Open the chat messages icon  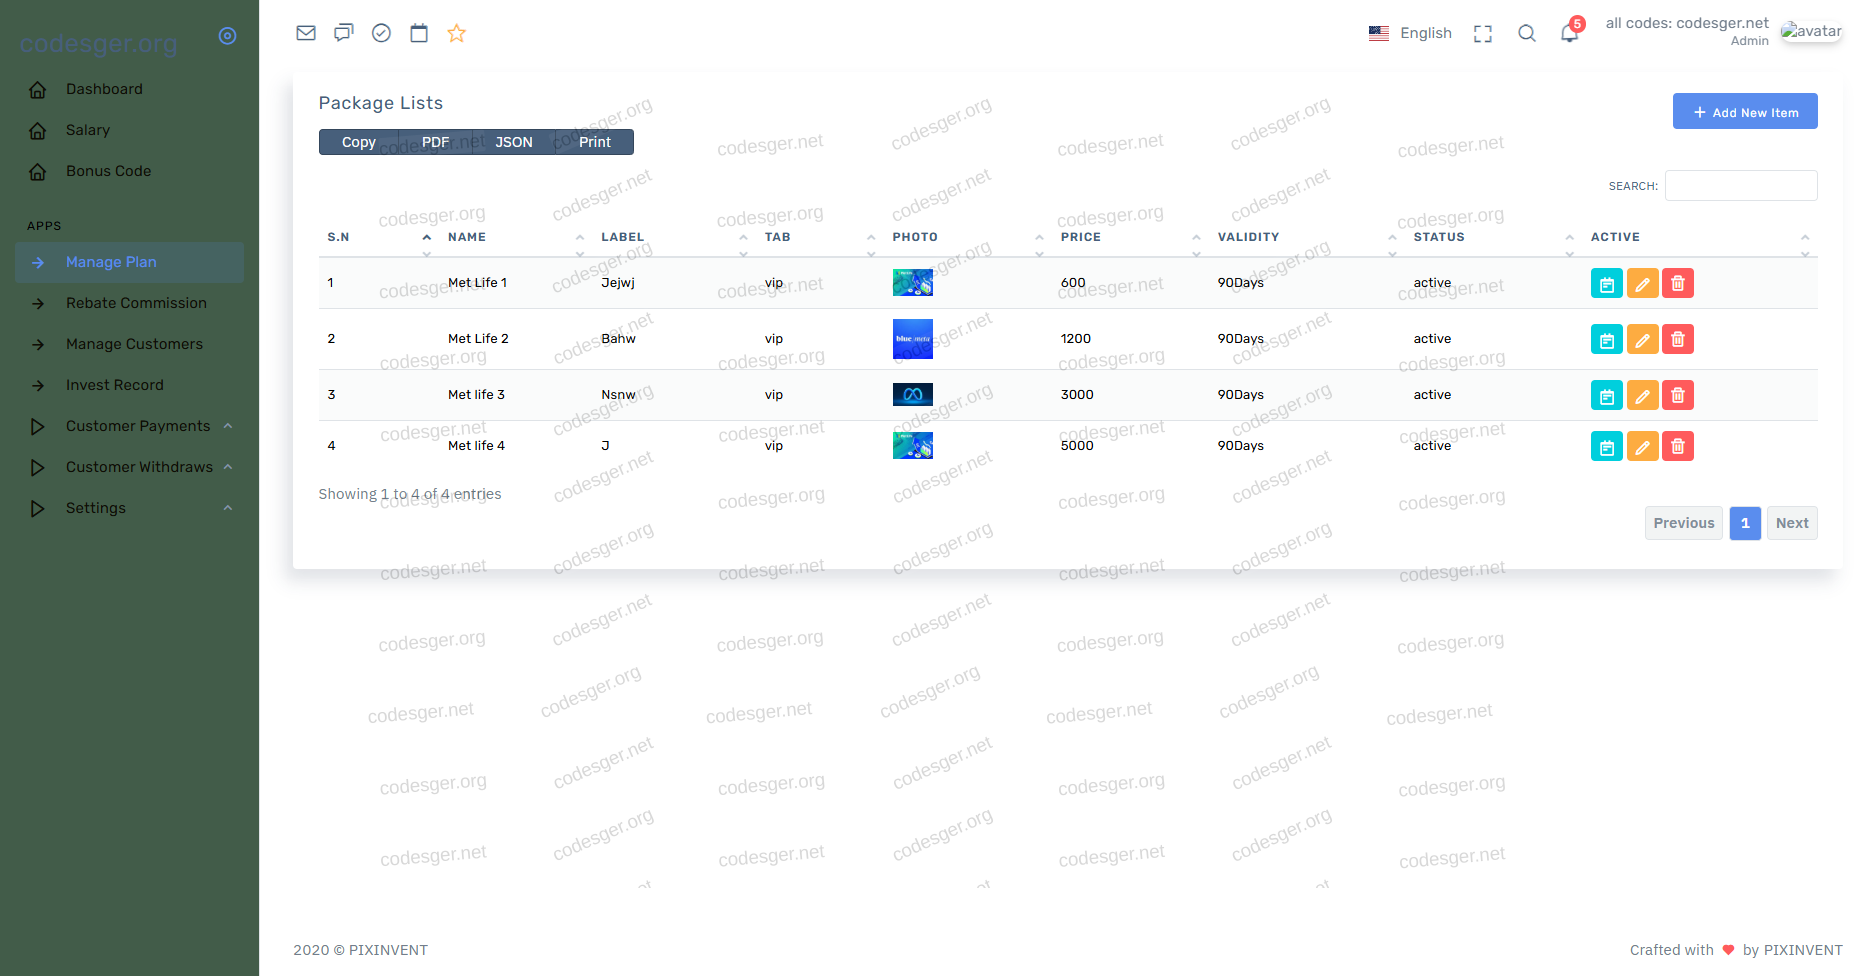(344, 33)
